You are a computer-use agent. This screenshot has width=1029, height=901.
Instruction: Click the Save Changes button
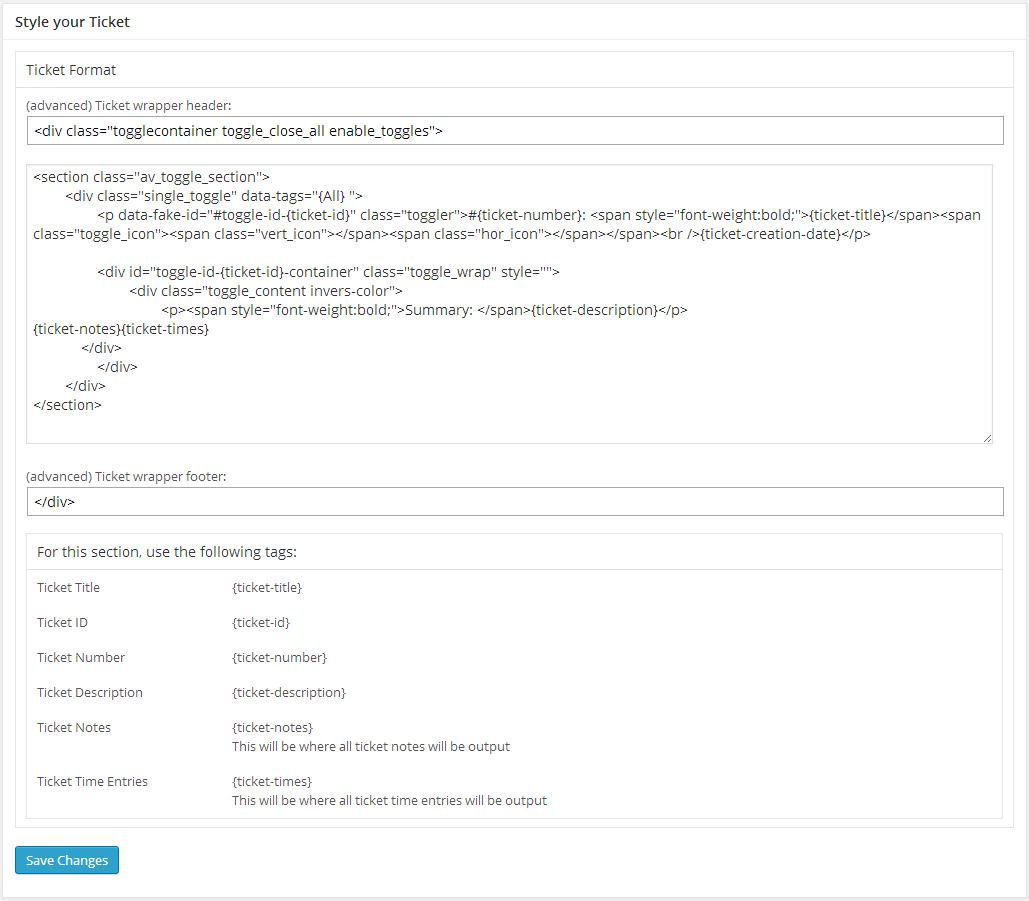tap(67, 860)
